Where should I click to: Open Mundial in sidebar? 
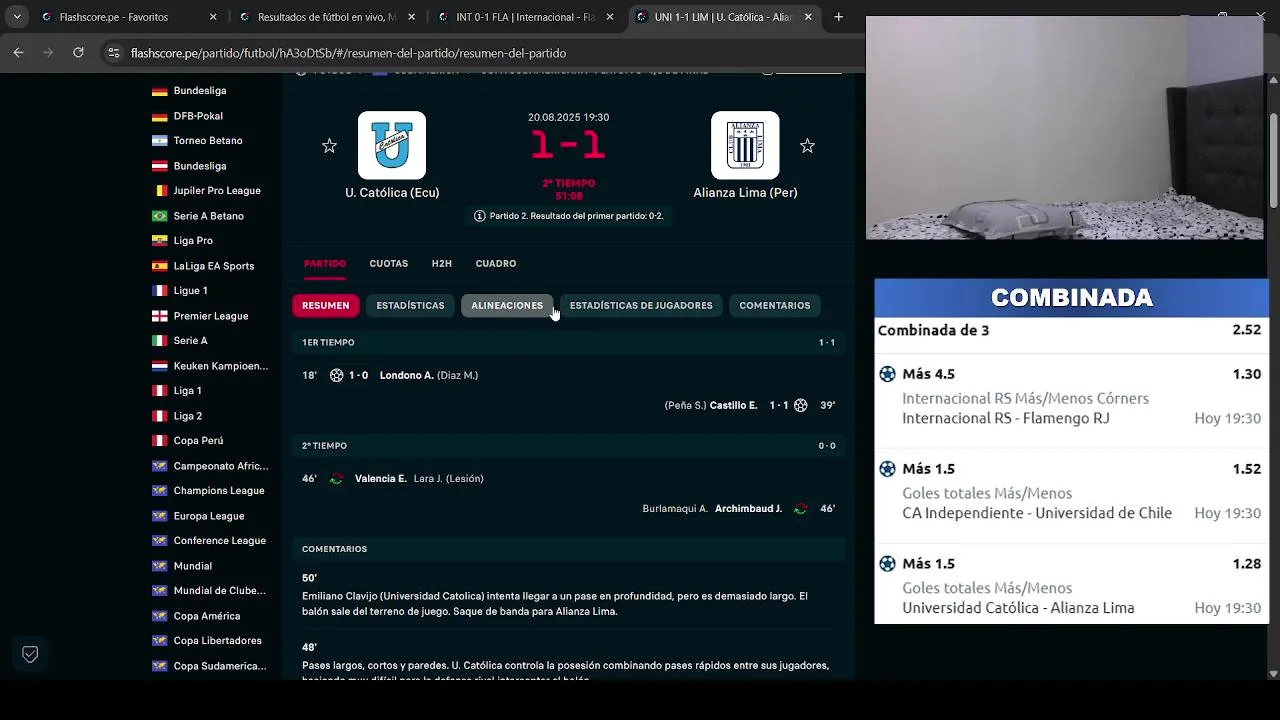point(193,566)
